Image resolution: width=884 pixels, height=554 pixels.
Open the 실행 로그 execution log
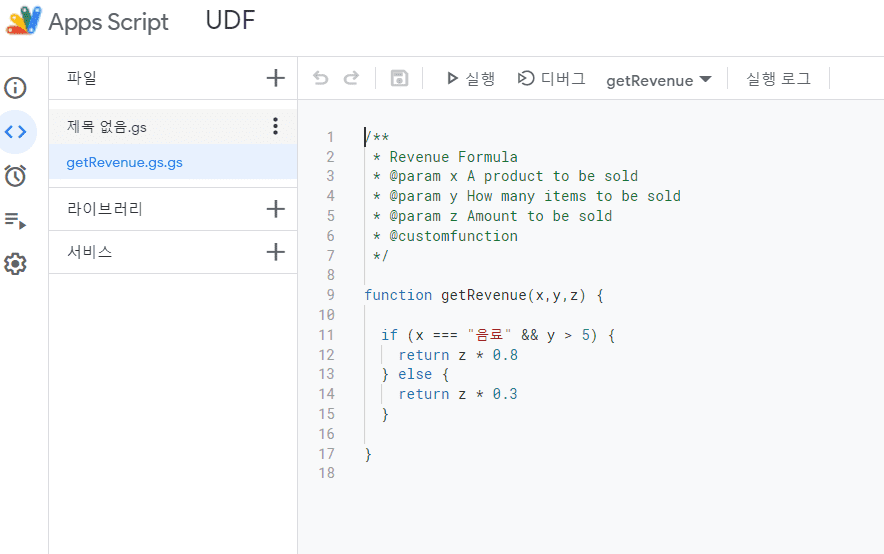point(779,78)
